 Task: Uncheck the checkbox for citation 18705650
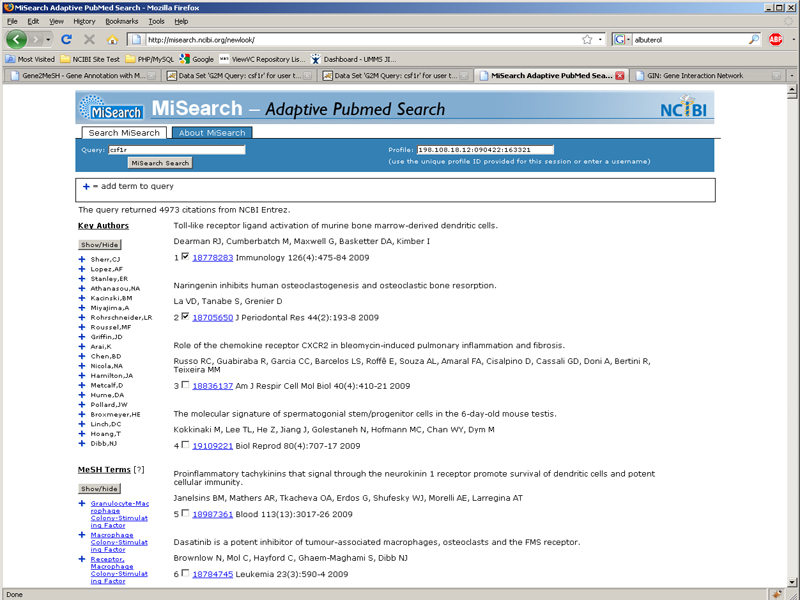(185, 316)
